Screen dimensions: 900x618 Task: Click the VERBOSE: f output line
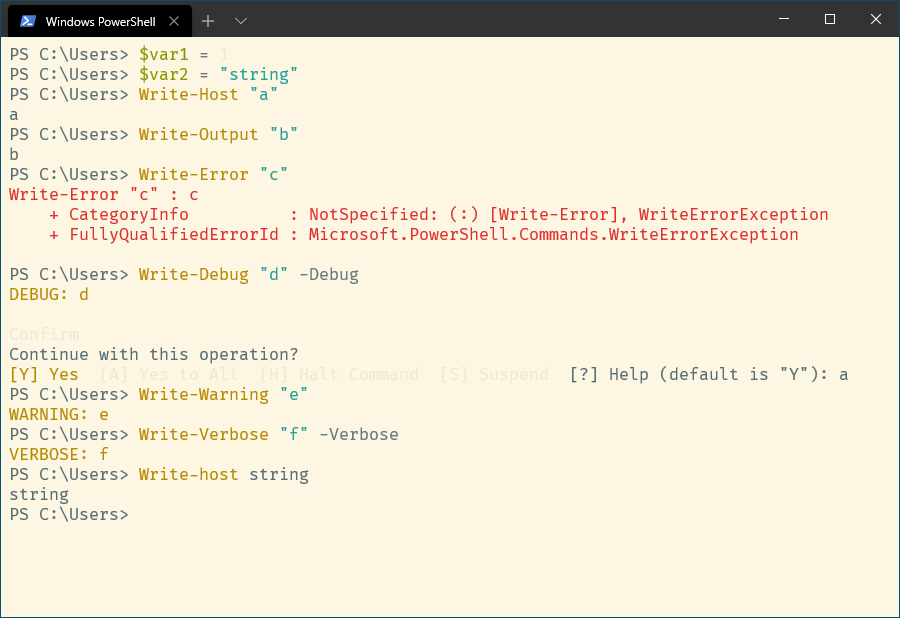[x=59, y=454]
